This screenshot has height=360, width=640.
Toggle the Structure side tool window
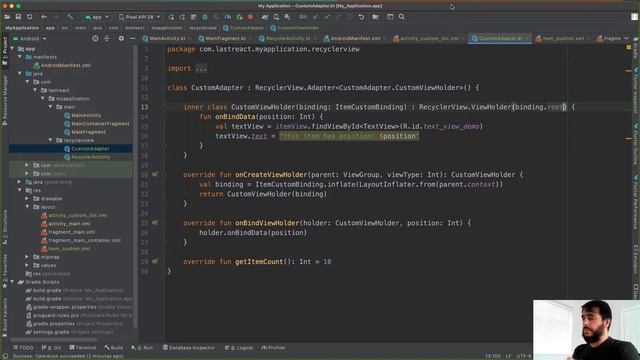click(x=5, y=228)
